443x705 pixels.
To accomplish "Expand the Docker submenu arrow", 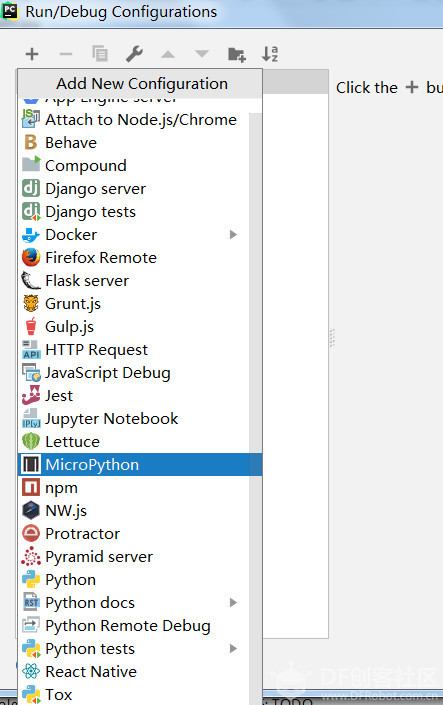I will click(x=233, y=235).
